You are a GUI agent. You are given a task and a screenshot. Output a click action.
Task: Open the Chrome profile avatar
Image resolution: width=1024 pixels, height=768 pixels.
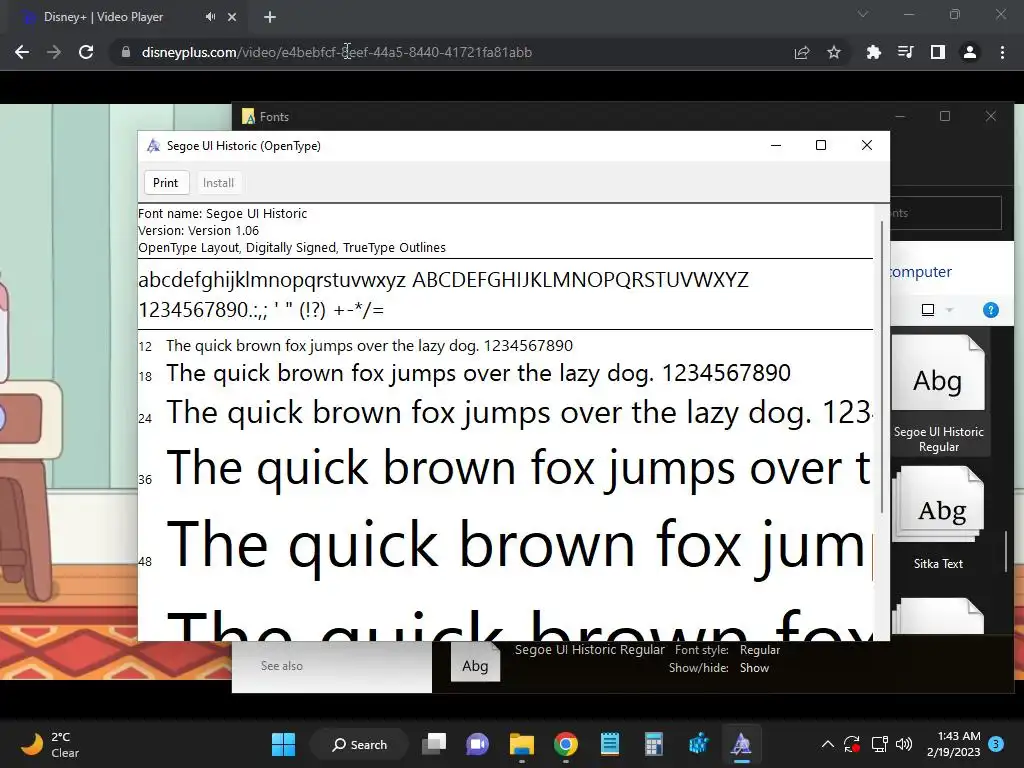point(970,52)
